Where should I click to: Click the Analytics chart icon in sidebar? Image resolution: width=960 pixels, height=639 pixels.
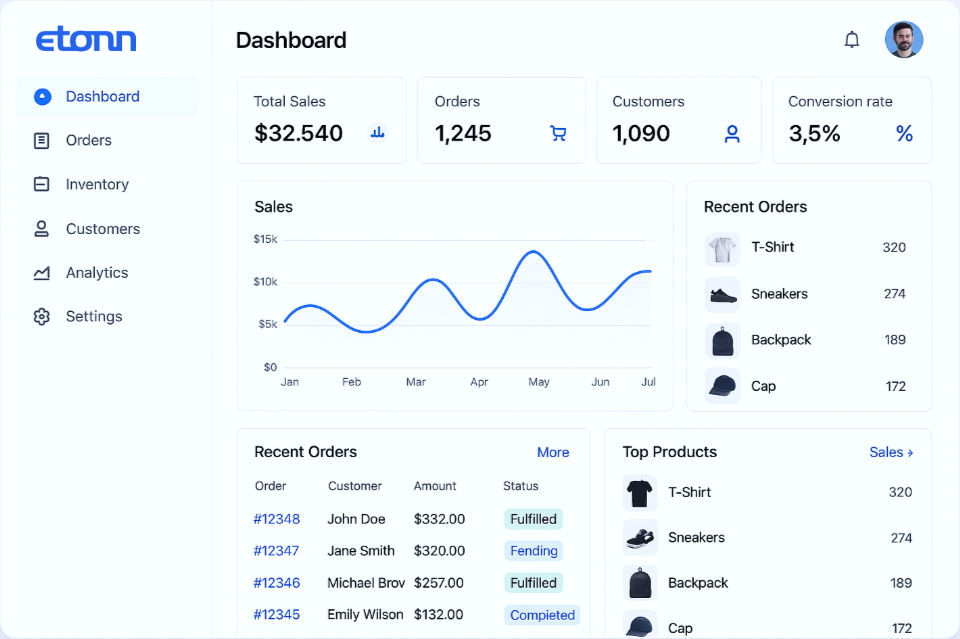click(42, 273)
